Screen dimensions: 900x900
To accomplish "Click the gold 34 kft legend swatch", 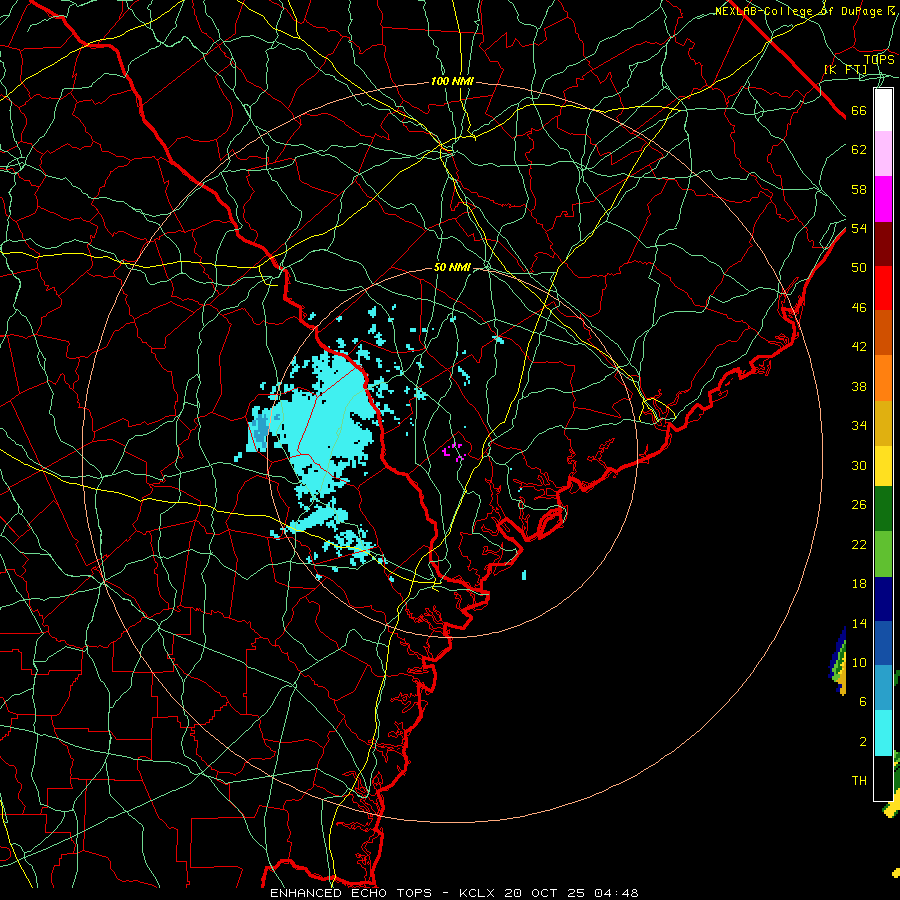I will (883, 423).
